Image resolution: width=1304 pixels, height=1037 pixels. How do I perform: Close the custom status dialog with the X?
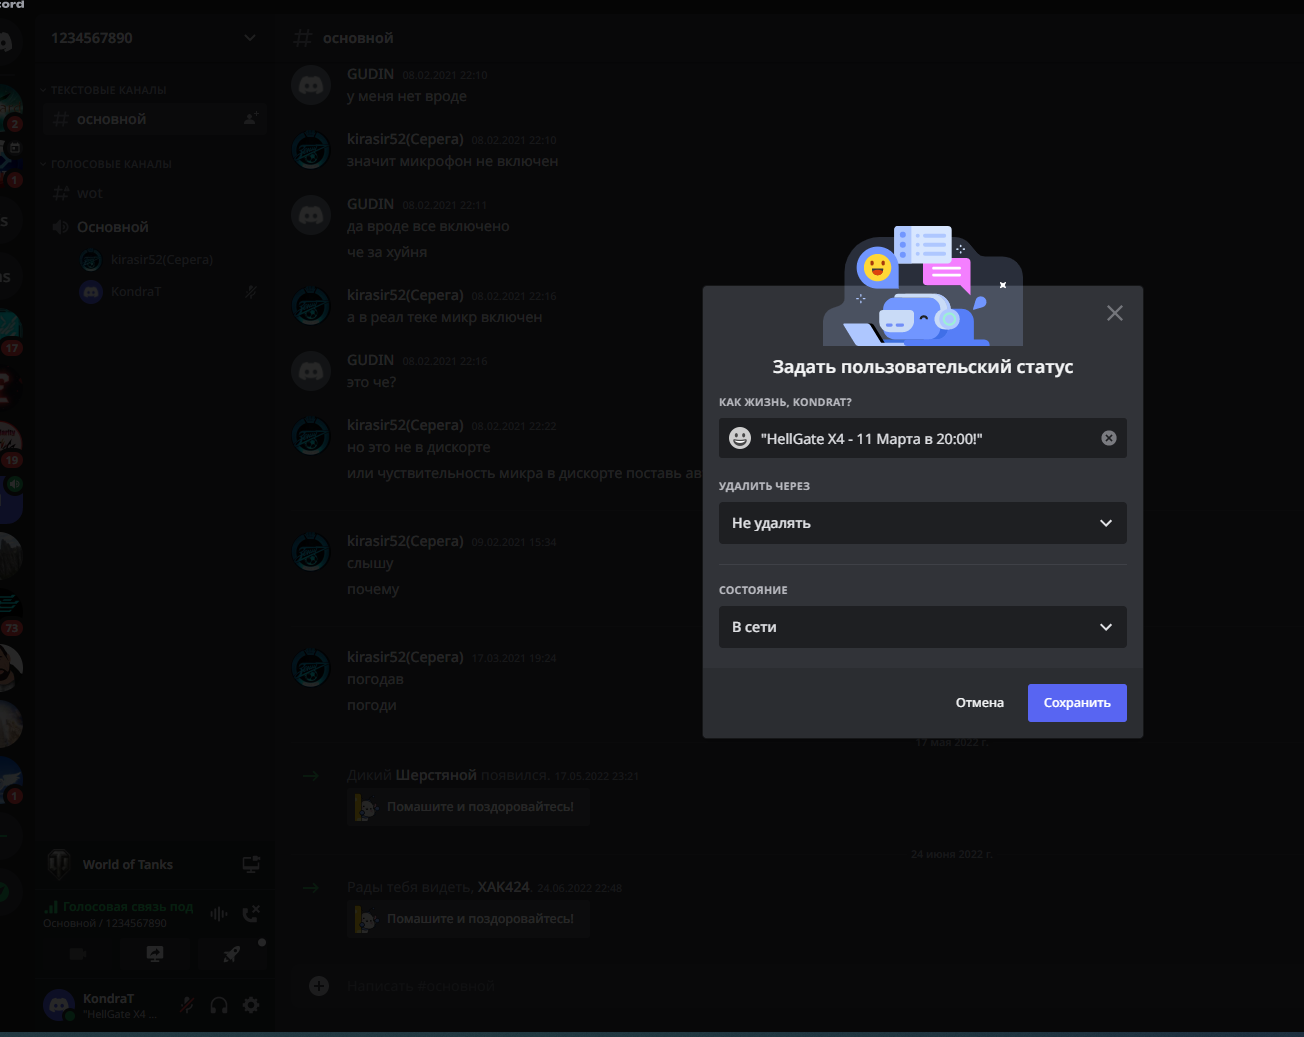click(1115, 313)
